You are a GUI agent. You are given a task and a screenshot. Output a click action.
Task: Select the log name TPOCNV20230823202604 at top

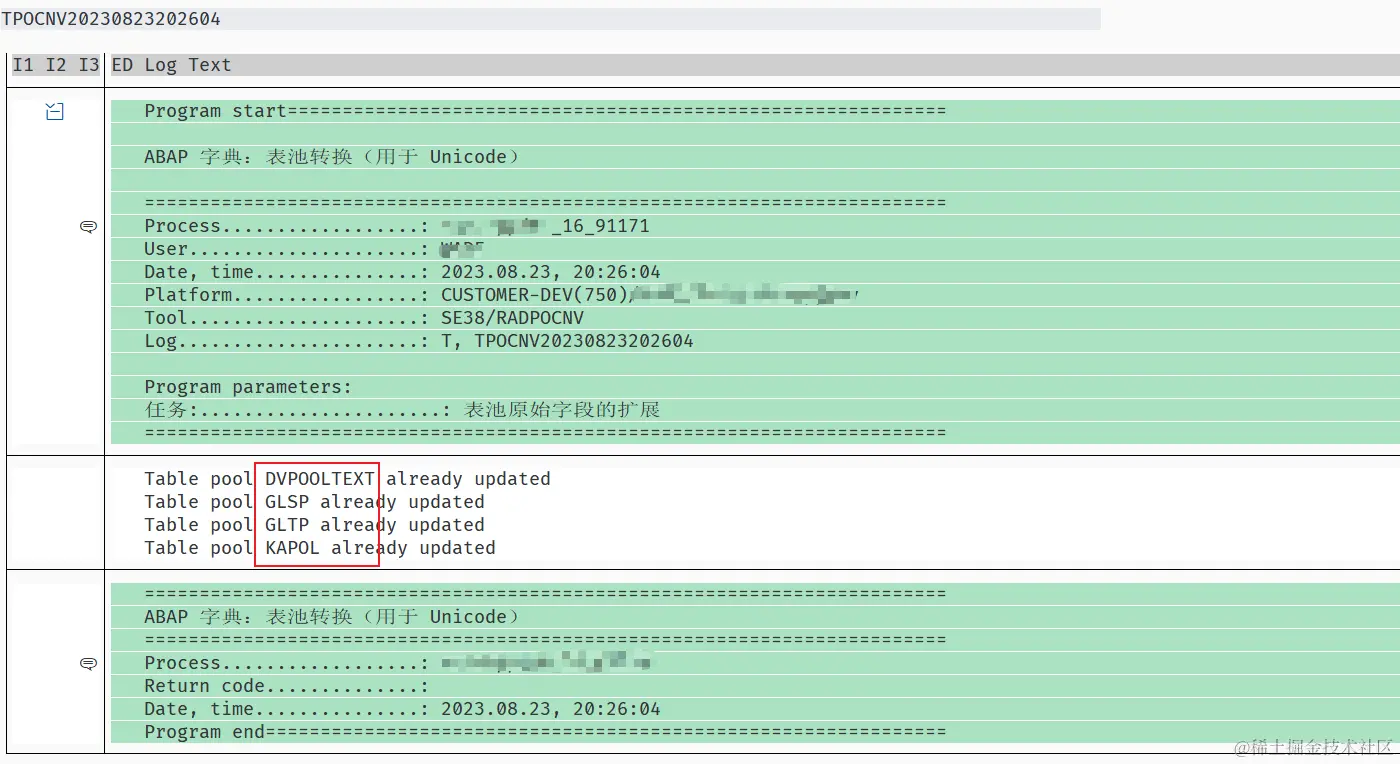click(x=111, y=19)
